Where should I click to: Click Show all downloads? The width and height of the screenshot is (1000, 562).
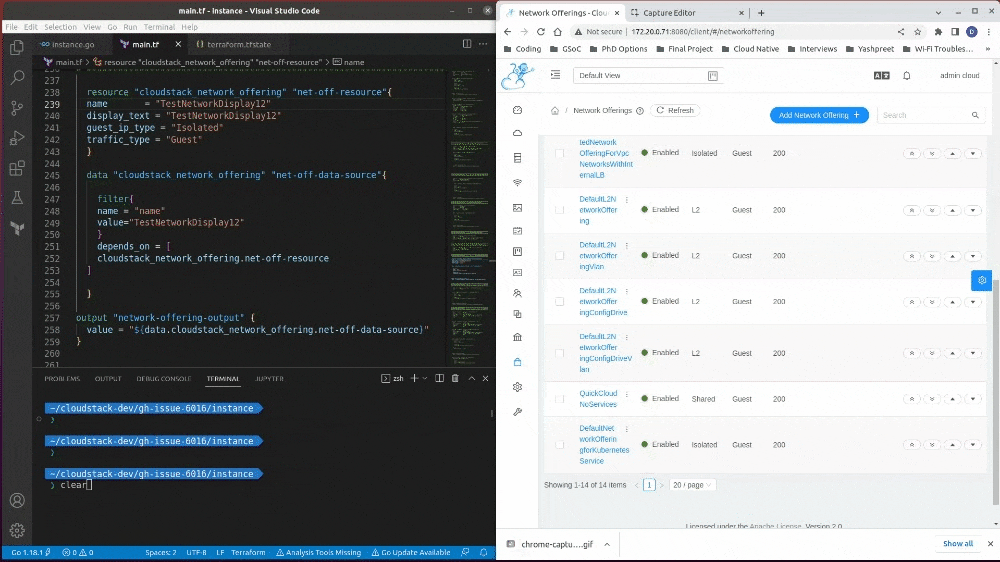point(958,544)
